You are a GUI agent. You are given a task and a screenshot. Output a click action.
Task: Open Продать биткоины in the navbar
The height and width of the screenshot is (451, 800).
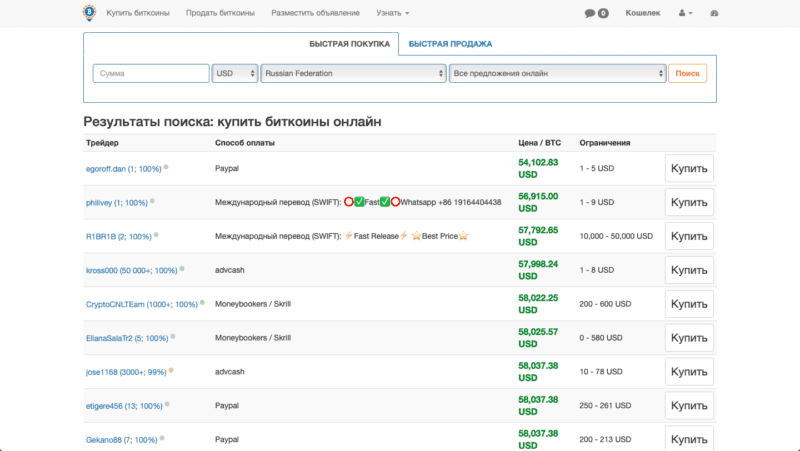[x=220, y=13]
